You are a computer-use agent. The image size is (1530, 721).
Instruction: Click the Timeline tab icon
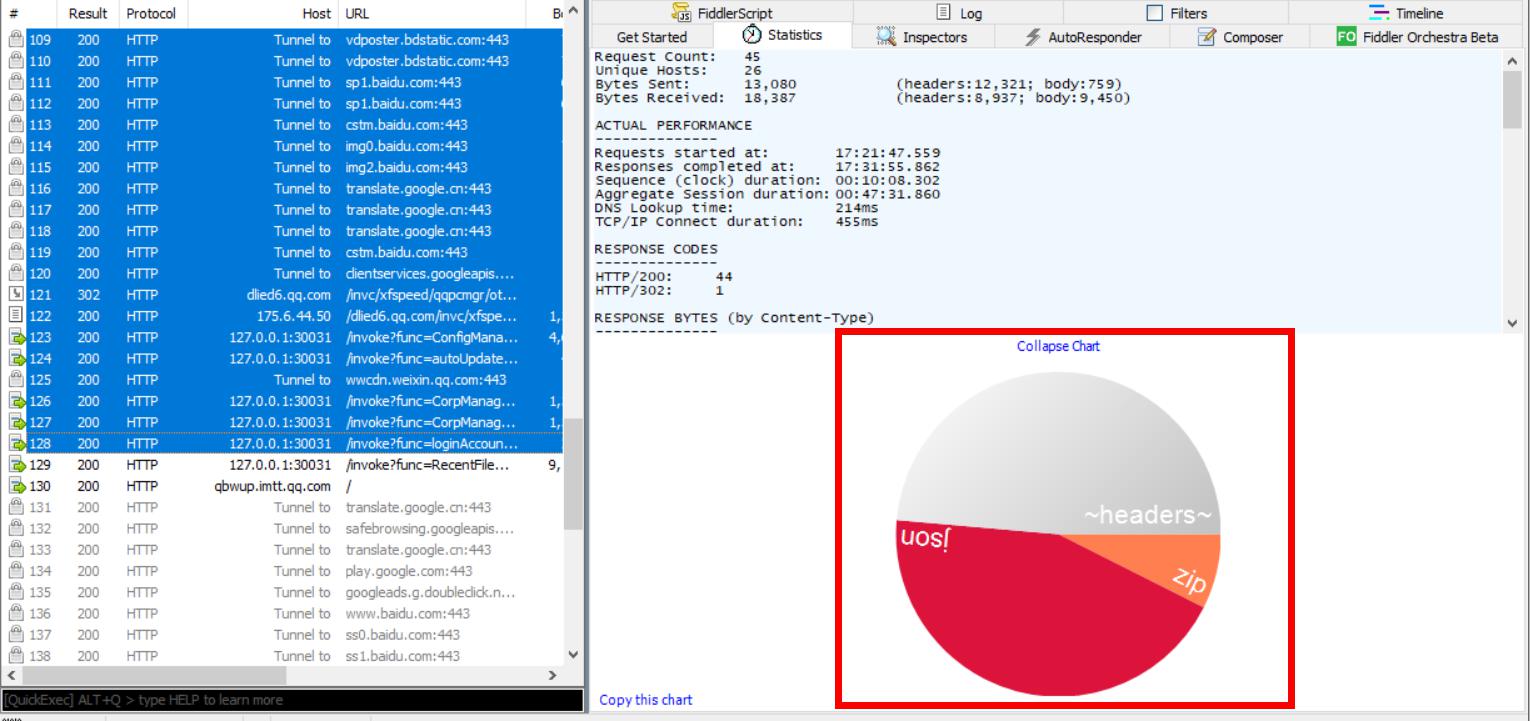coord(1380,13)
